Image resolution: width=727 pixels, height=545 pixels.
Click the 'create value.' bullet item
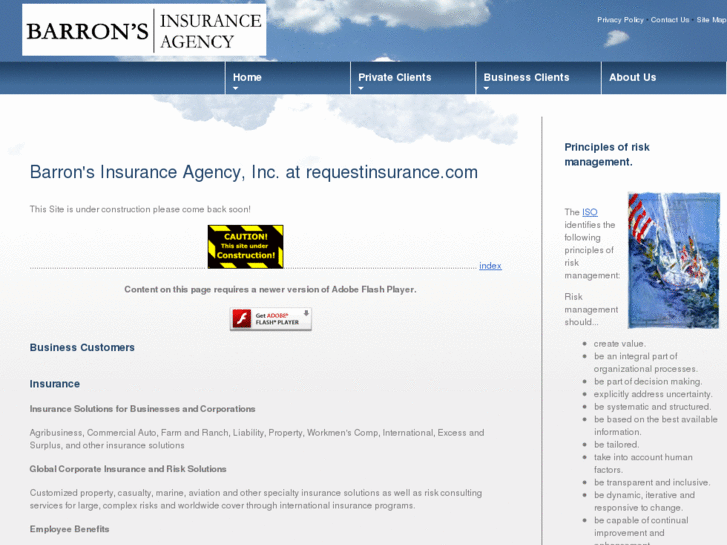619,344
